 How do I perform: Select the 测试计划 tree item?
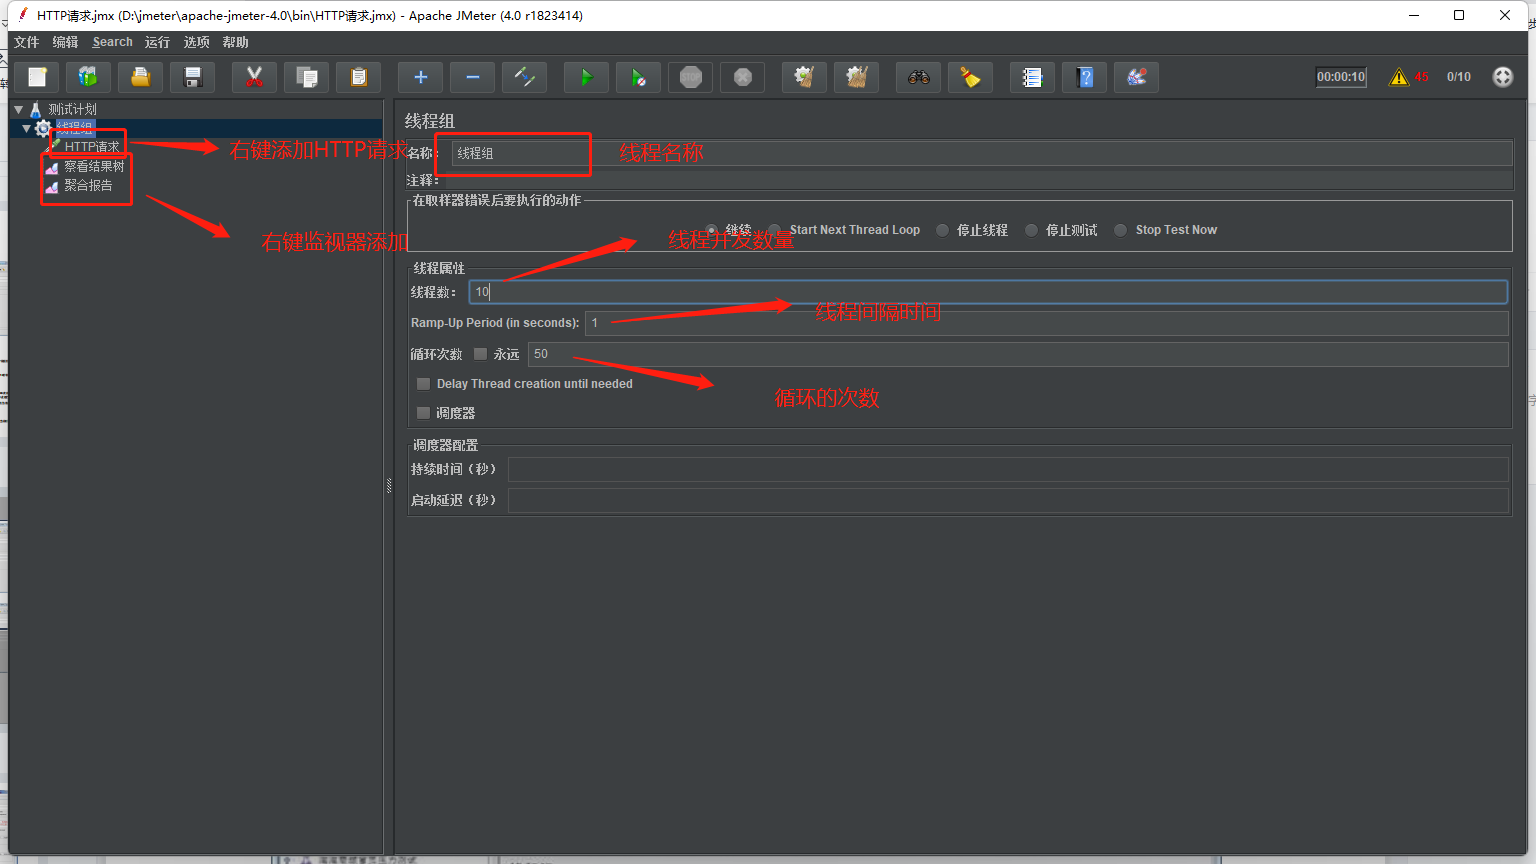(x=73, y=109)
